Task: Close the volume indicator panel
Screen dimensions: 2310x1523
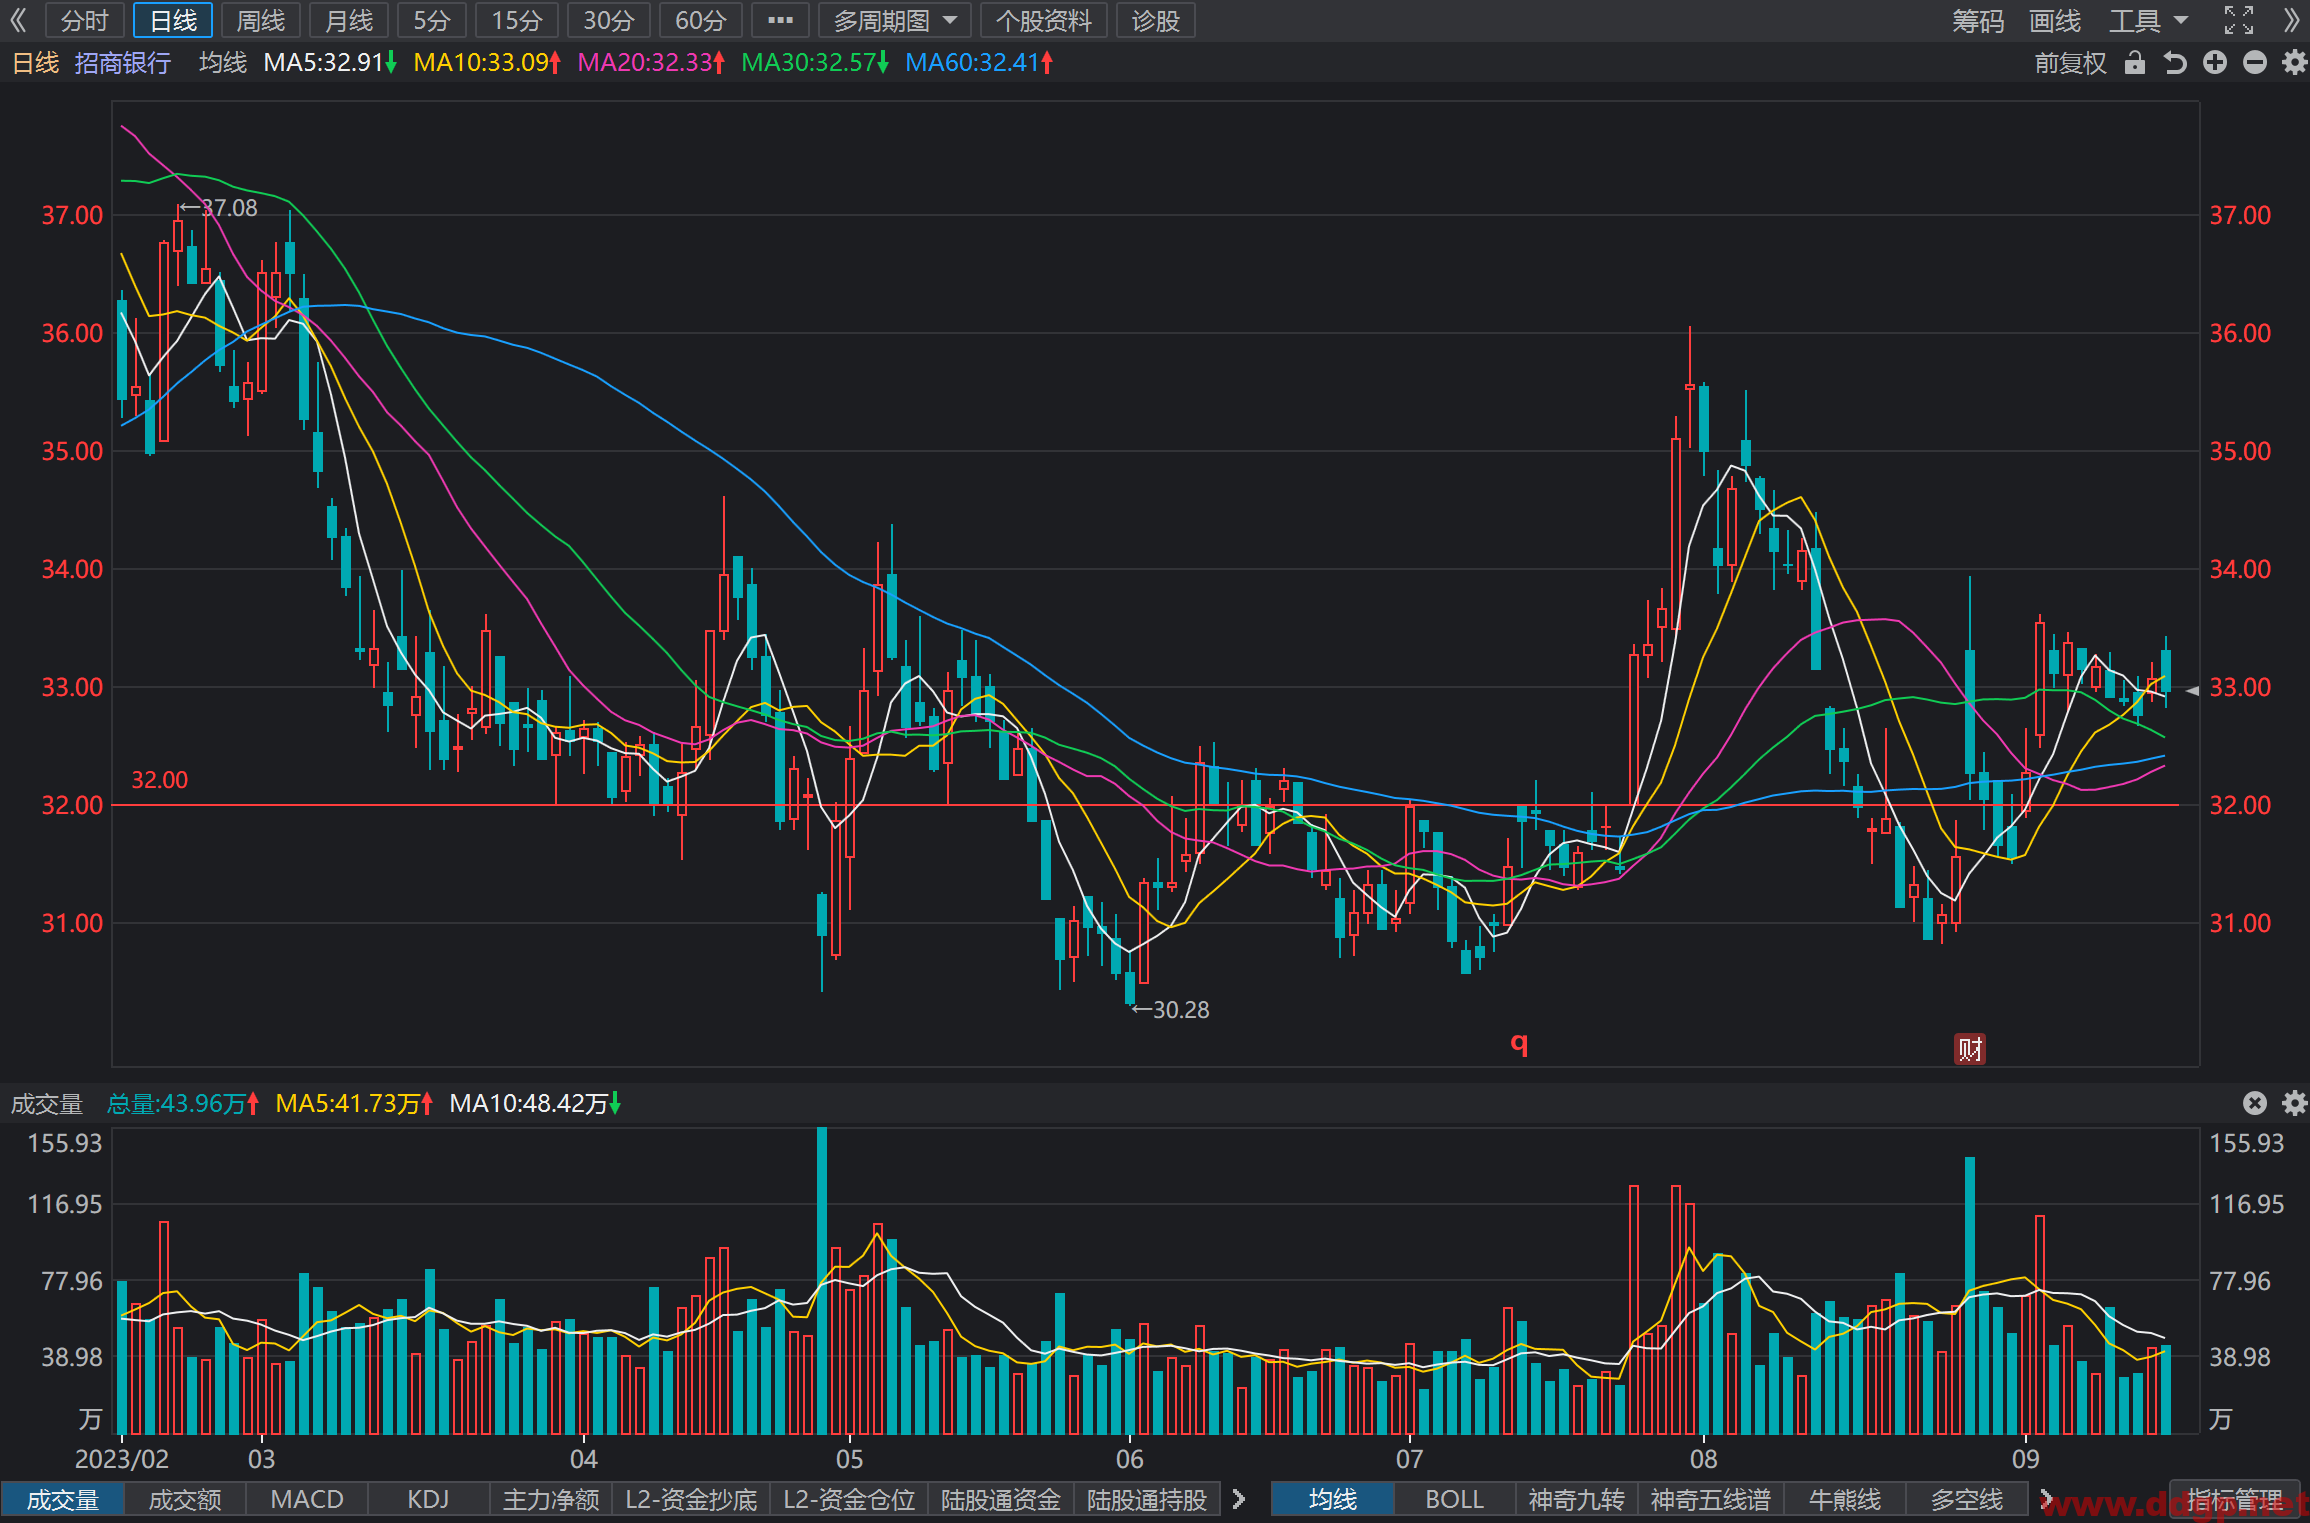Action: pyautogui.click(x=2255, y=1103)
